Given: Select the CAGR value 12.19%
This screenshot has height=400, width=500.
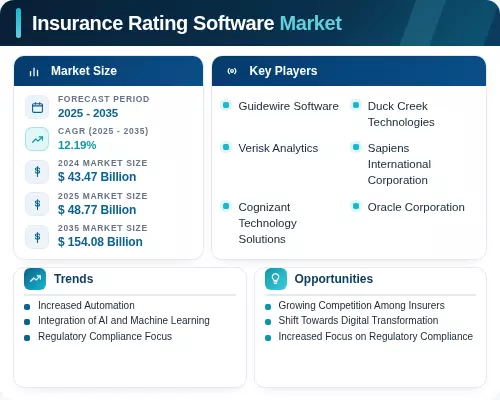Looking at the screenshot, I should [77, 145].
